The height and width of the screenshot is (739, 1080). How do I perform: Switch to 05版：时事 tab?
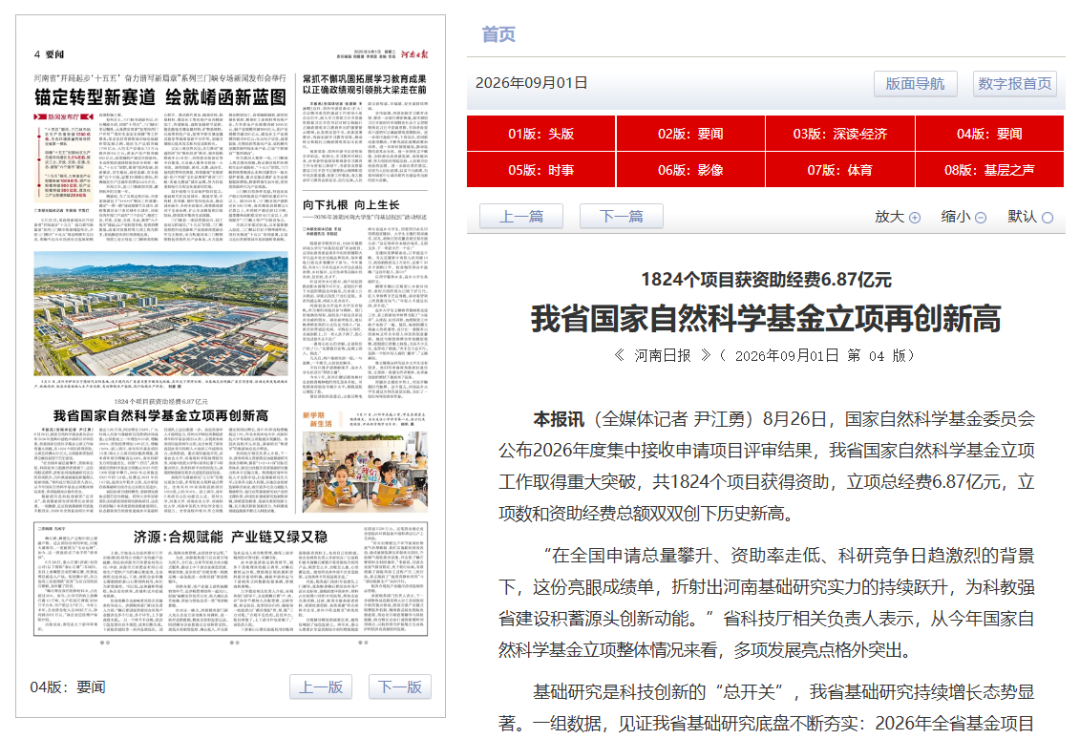click(x=541, y=169)
